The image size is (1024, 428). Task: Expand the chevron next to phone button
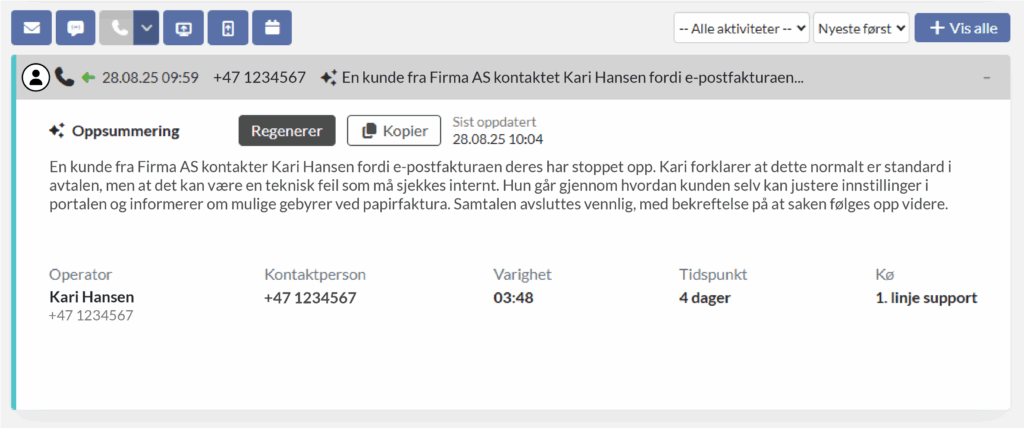pyautogui.click(x=146, y=28)
